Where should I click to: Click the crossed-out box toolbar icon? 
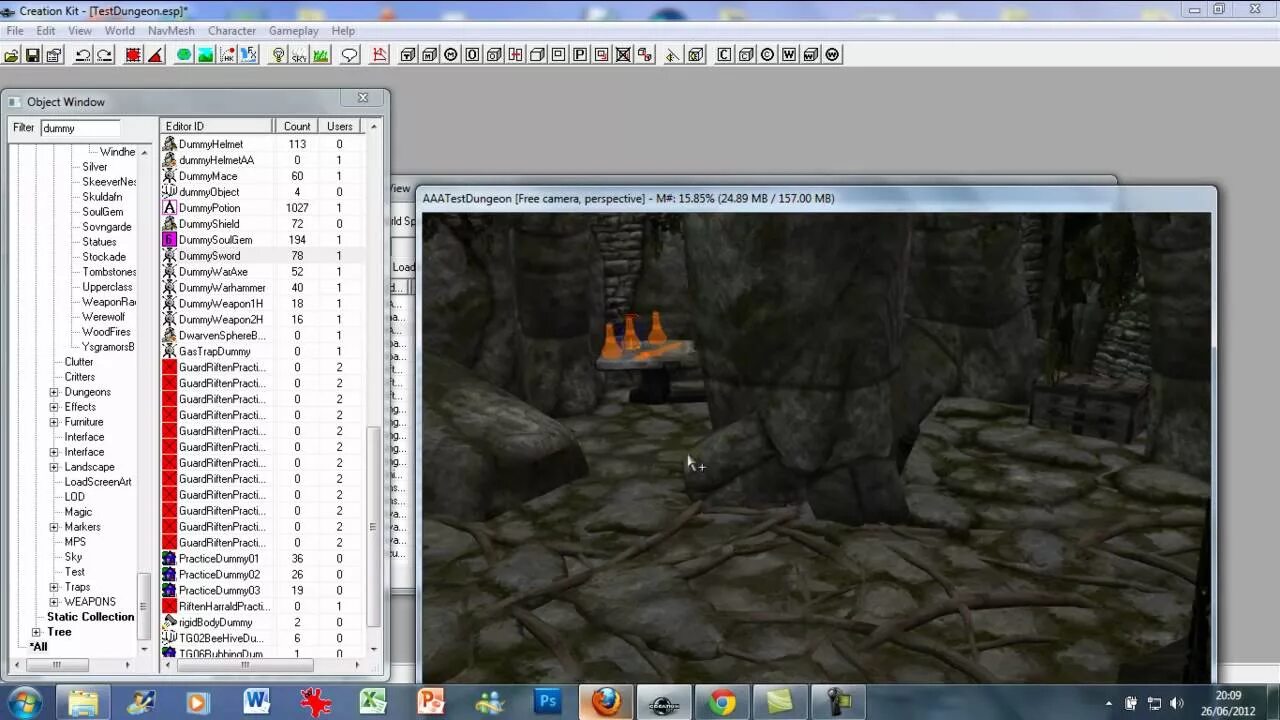[x=623, y=55]
